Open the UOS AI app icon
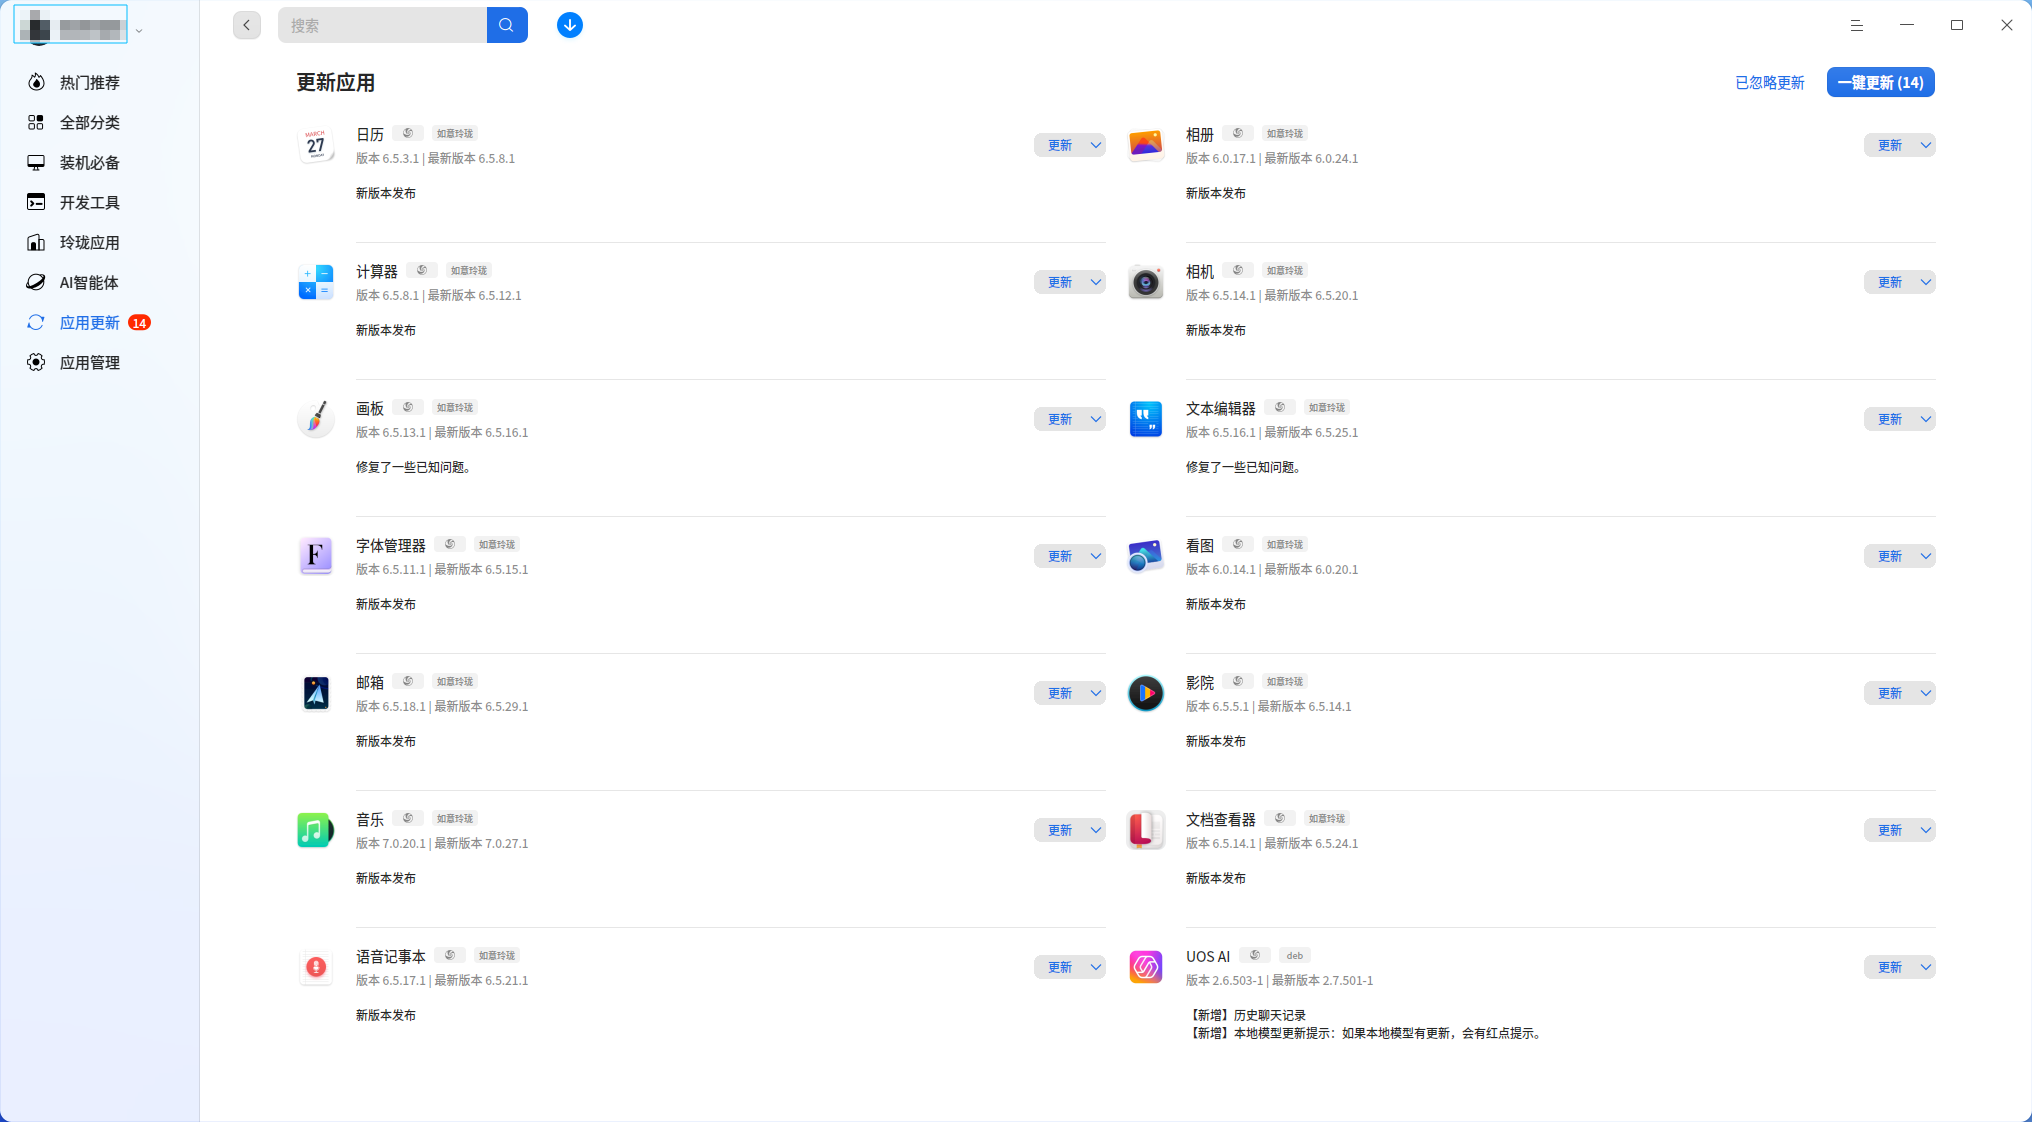Viewport: 2032px width, 1122px height. coord(1146,967)
